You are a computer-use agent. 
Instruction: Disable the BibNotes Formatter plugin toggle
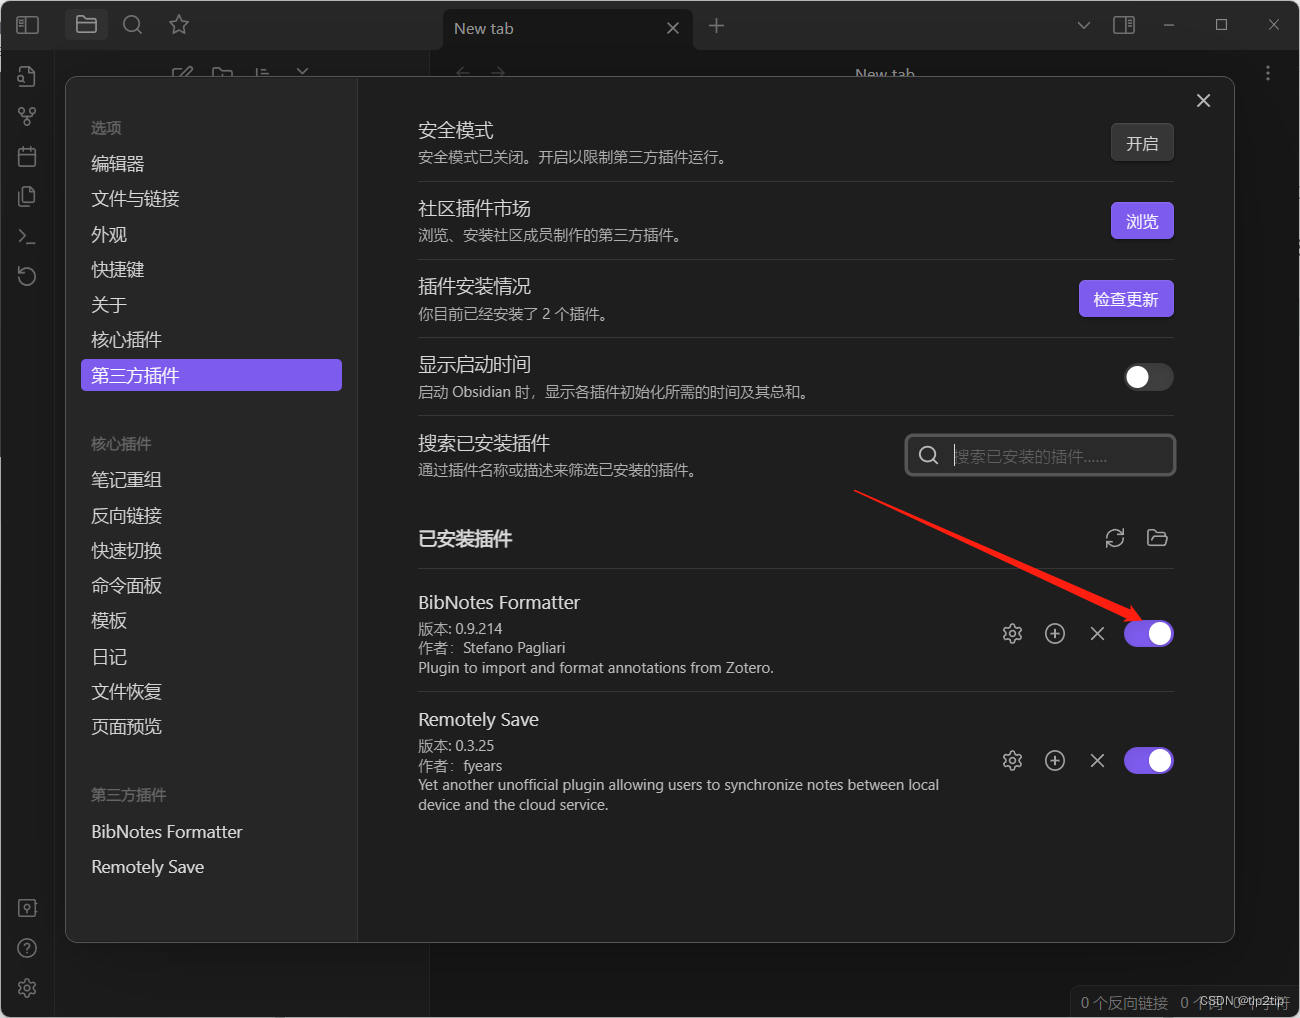[x=1149, y=634]
